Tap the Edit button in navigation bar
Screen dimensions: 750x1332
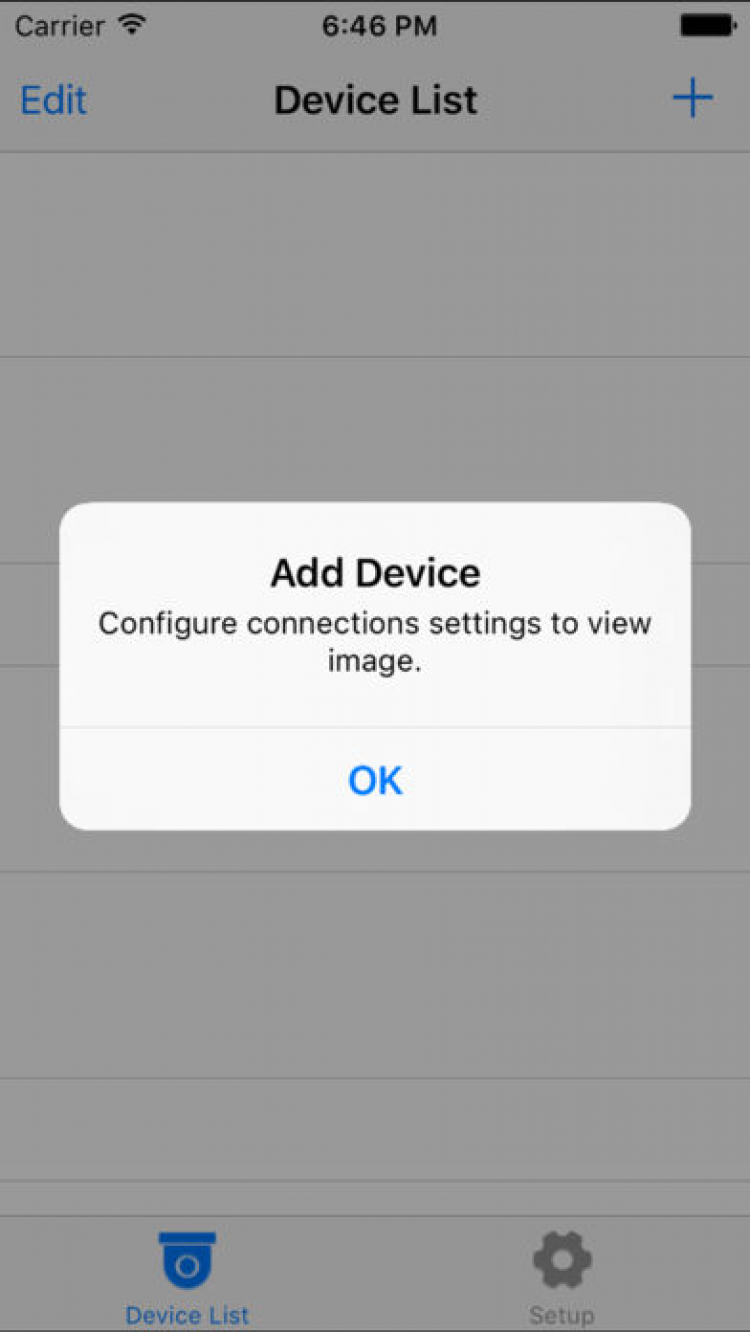coord(54,100)
